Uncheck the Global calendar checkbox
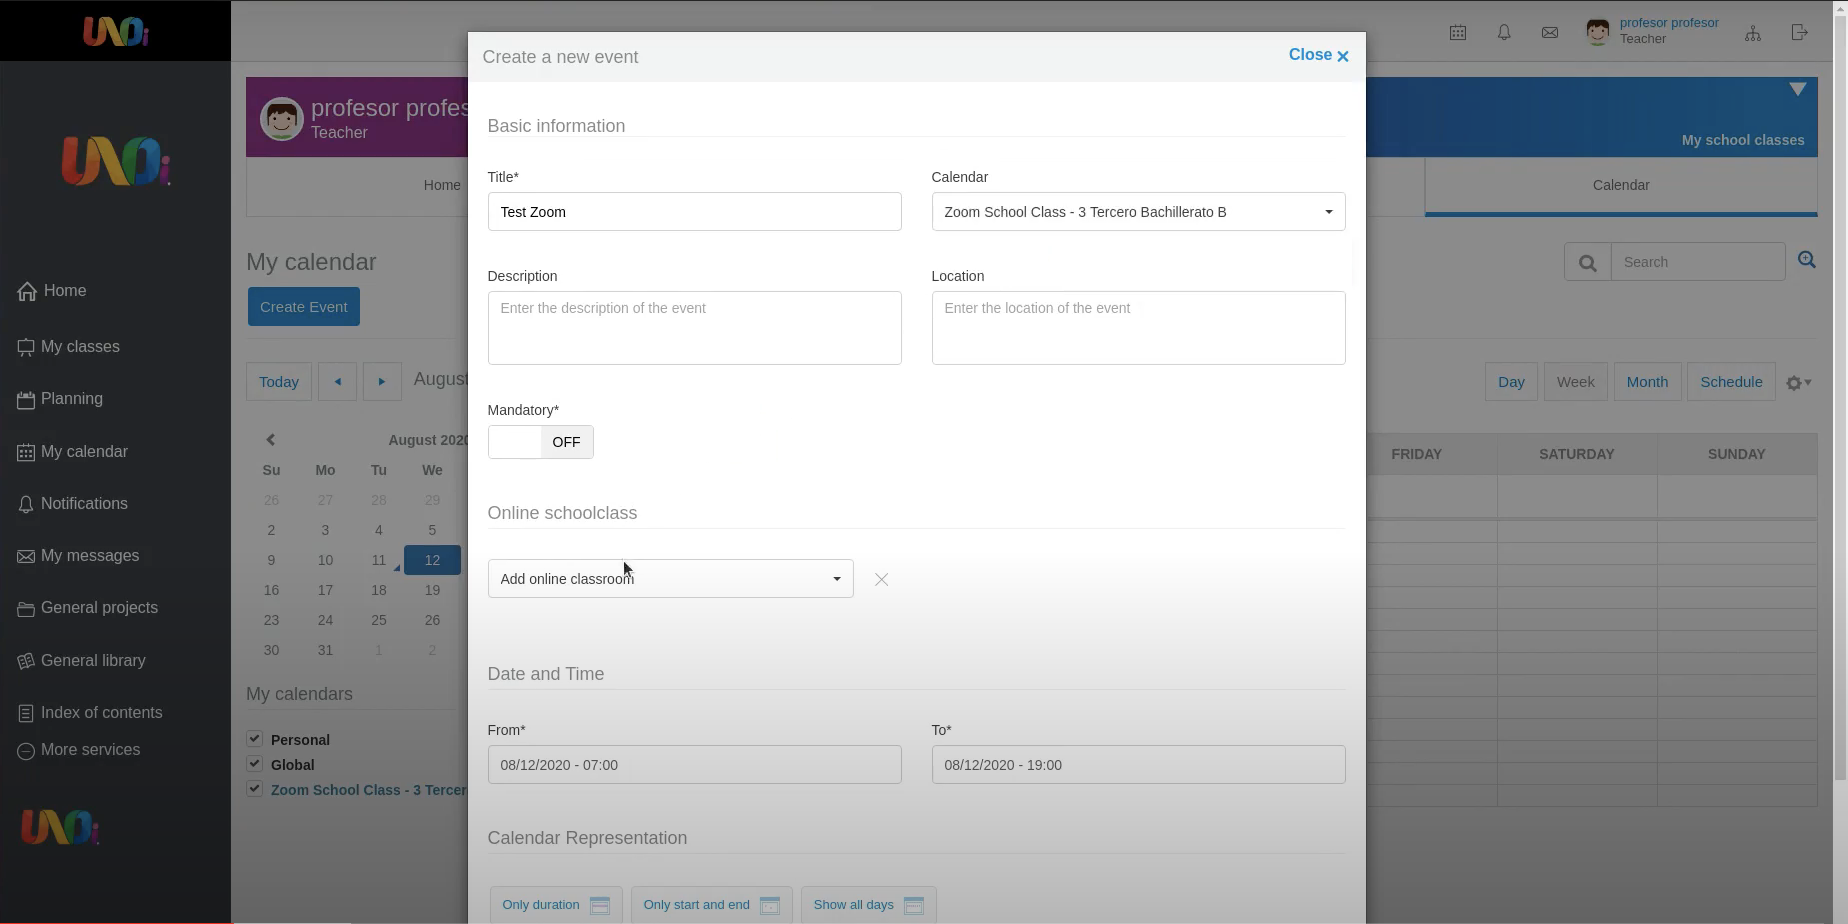Screen dimensions: 1848x924 pos(254,764)
